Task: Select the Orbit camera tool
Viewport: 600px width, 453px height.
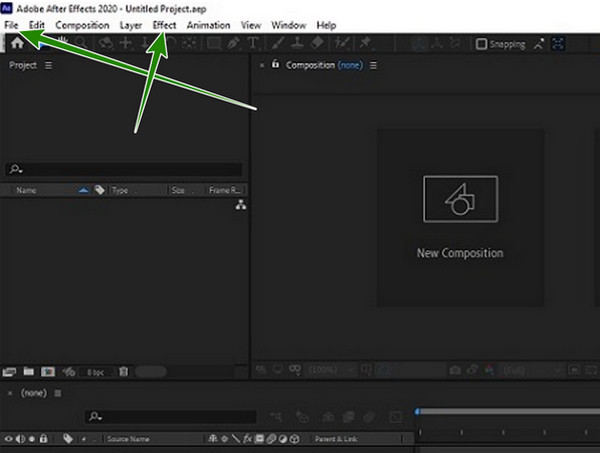Action: click(x=106, y=43)
